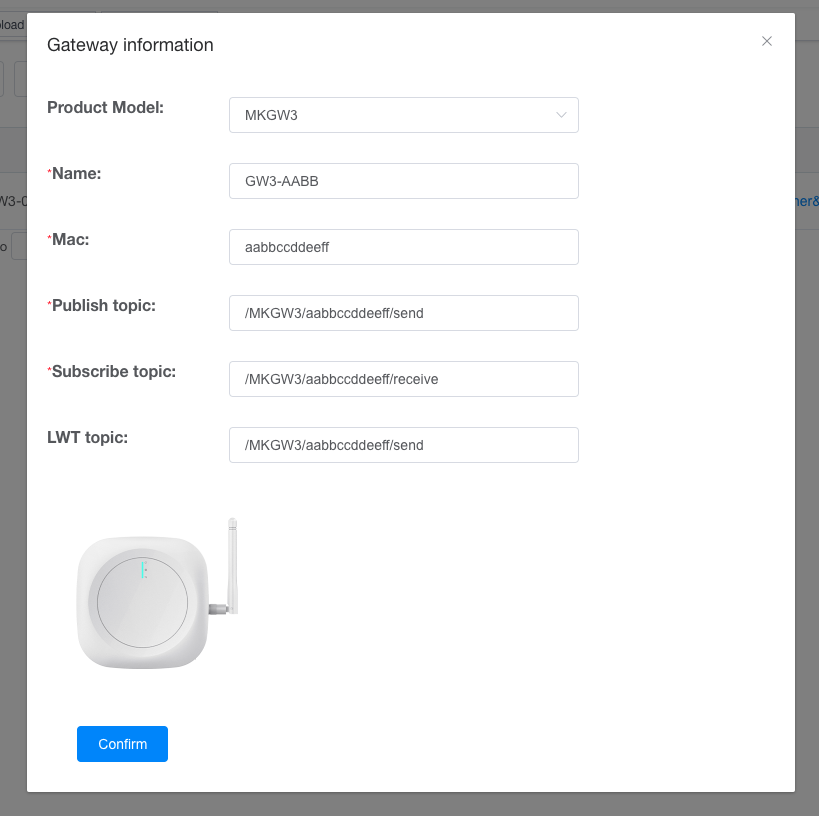Click the gateway device product image

(157, 593)
